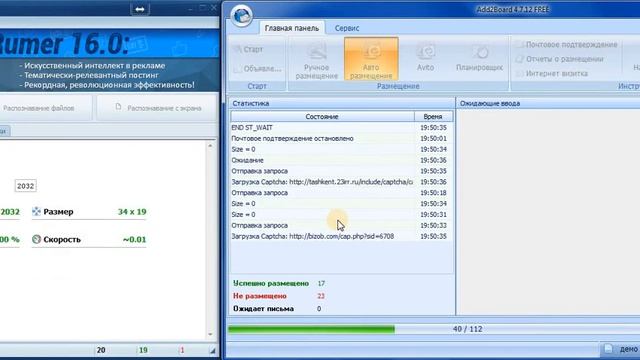Click the Rumer status bar counter 20
This screenshot has height=360, width=640.
click(101, 350)
